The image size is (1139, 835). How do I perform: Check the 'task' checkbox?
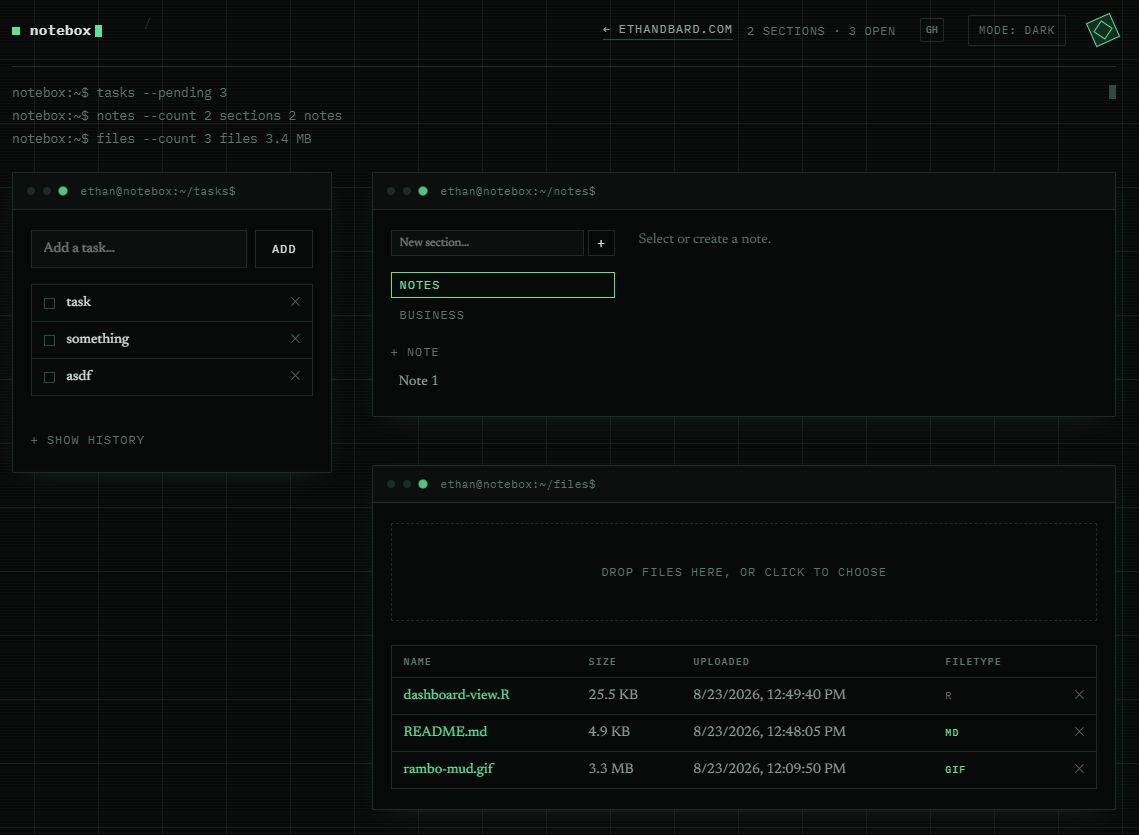(49, 303)
